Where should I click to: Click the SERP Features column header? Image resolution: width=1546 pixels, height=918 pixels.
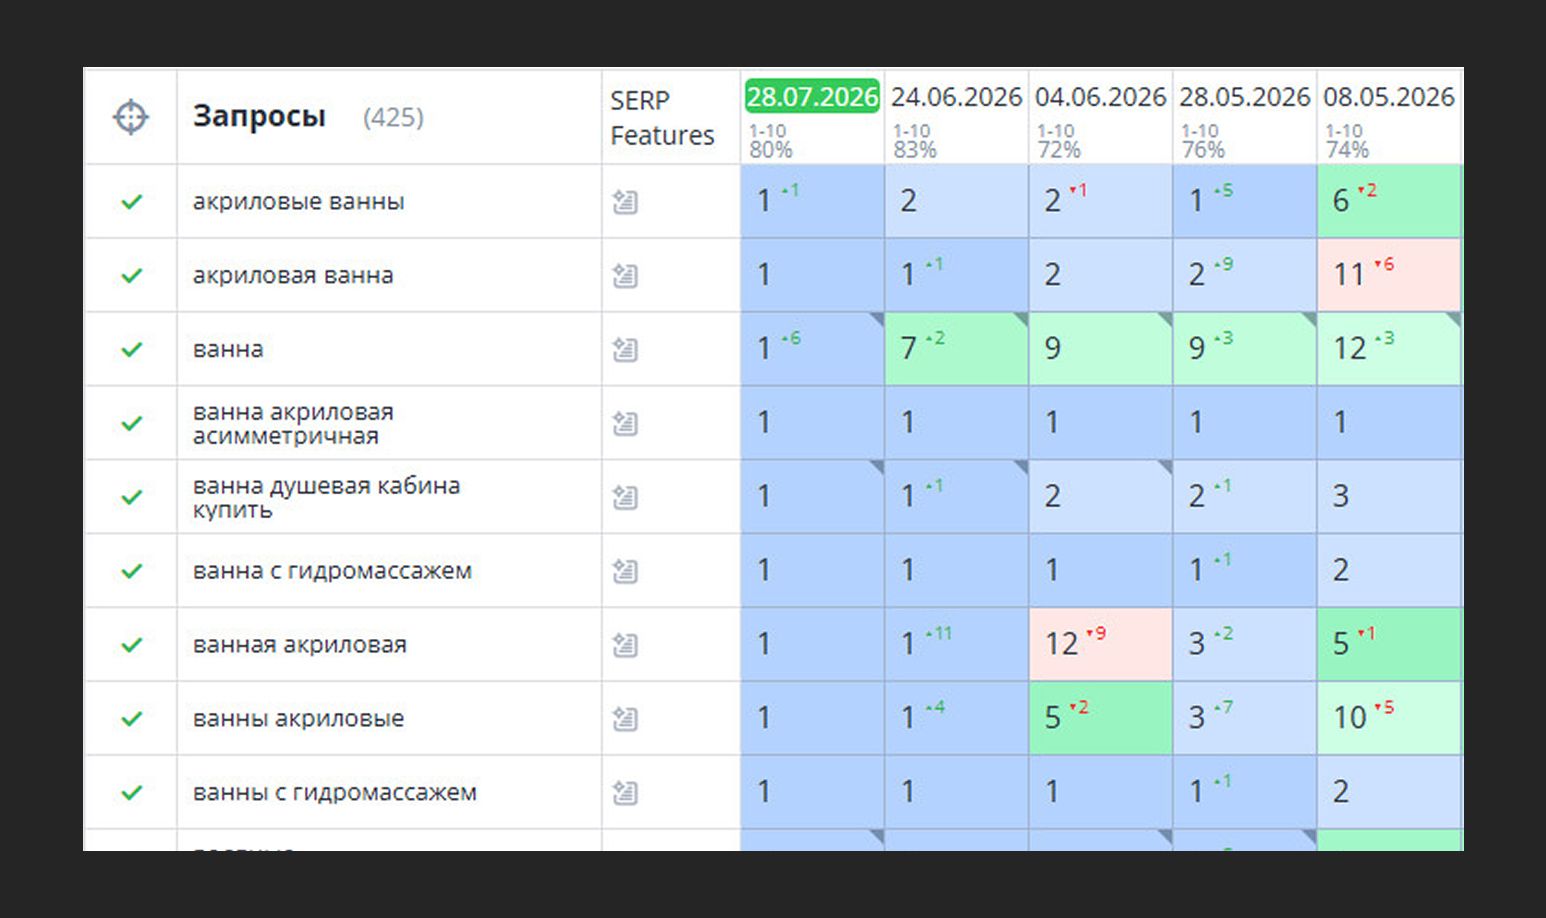click(x=662, y=118)
